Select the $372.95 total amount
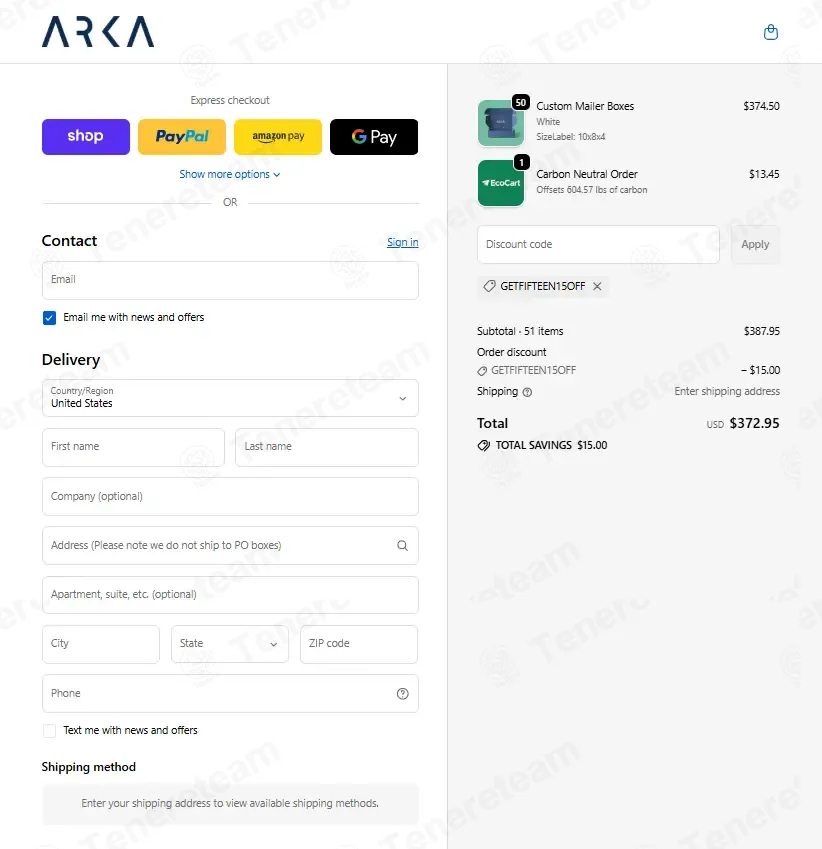 coord(754,423)
